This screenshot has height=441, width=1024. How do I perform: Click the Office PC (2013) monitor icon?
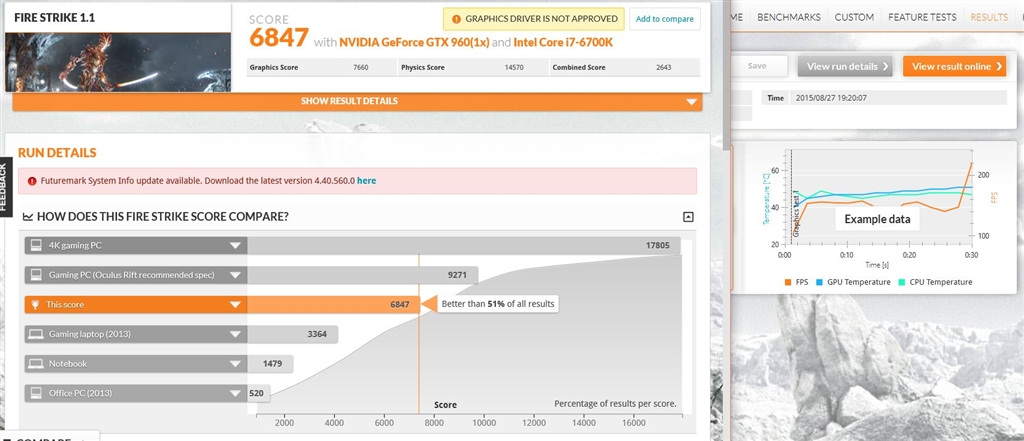tap(37, 393)
